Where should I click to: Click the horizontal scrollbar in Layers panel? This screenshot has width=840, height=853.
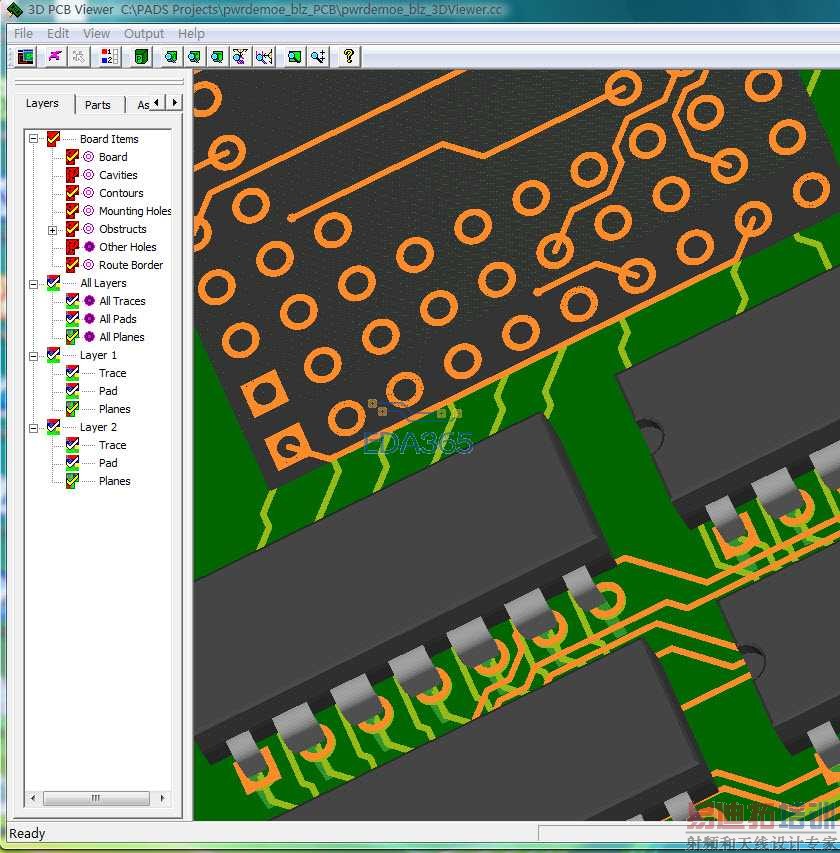(97, 799)
